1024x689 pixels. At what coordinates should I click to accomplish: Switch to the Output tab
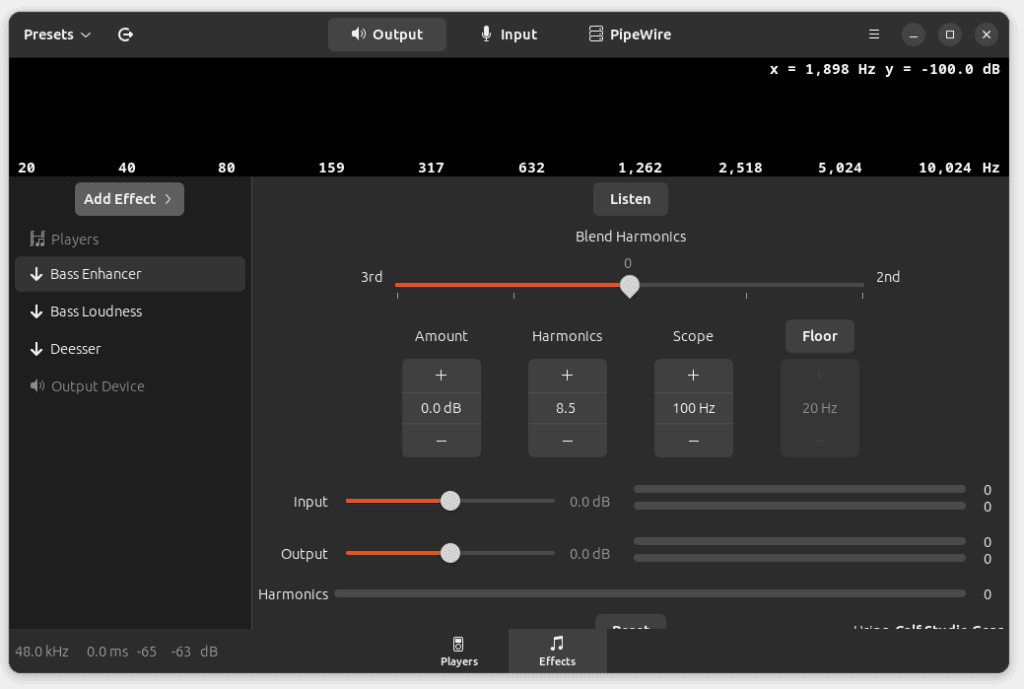pyautogui.click(x=387, y=35)
